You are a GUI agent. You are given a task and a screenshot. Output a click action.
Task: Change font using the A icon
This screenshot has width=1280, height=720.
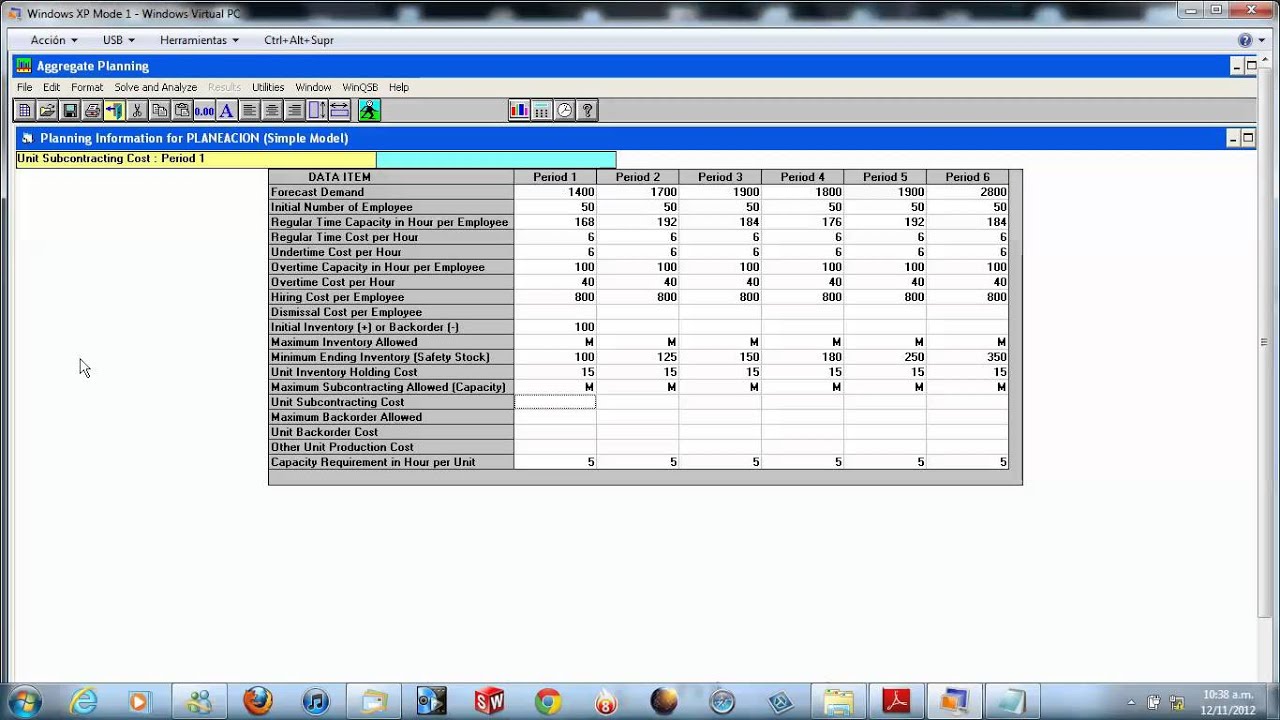(227, 110)
